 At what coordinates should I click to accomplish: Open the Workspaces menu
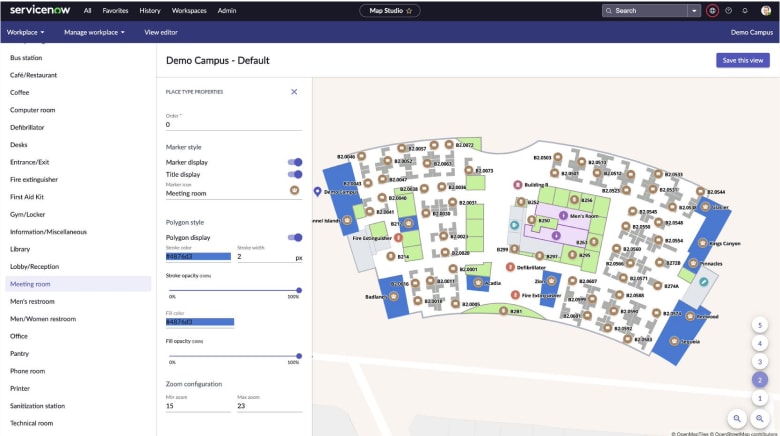189,10
